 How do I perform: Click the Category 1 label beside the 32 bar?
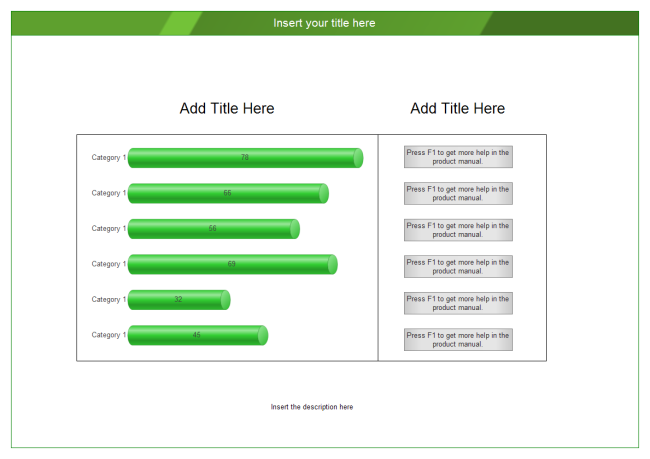pos(109,299)
